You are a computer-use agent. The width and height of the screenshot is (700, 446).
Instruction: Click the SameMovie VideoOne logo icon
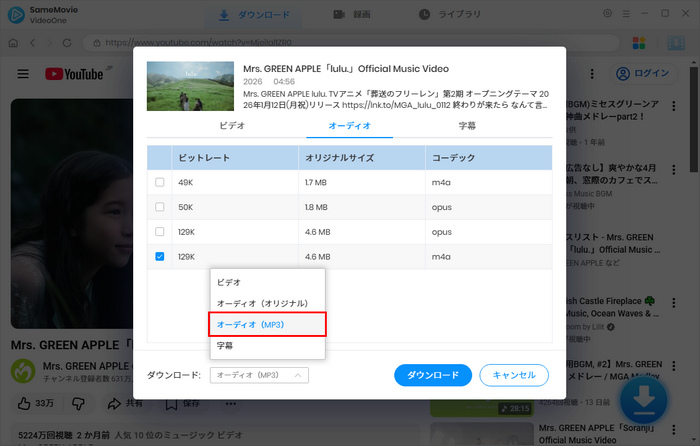pyautogui.click(x=16, y=15)
